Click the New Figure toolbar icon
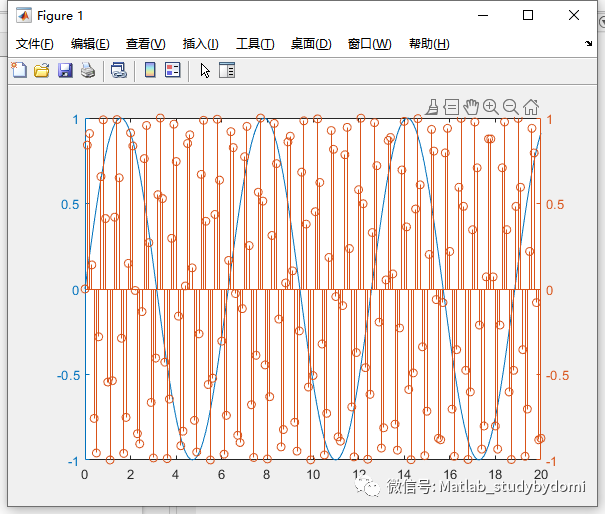The width and height of the screenshot is (605, 514). 19,70
